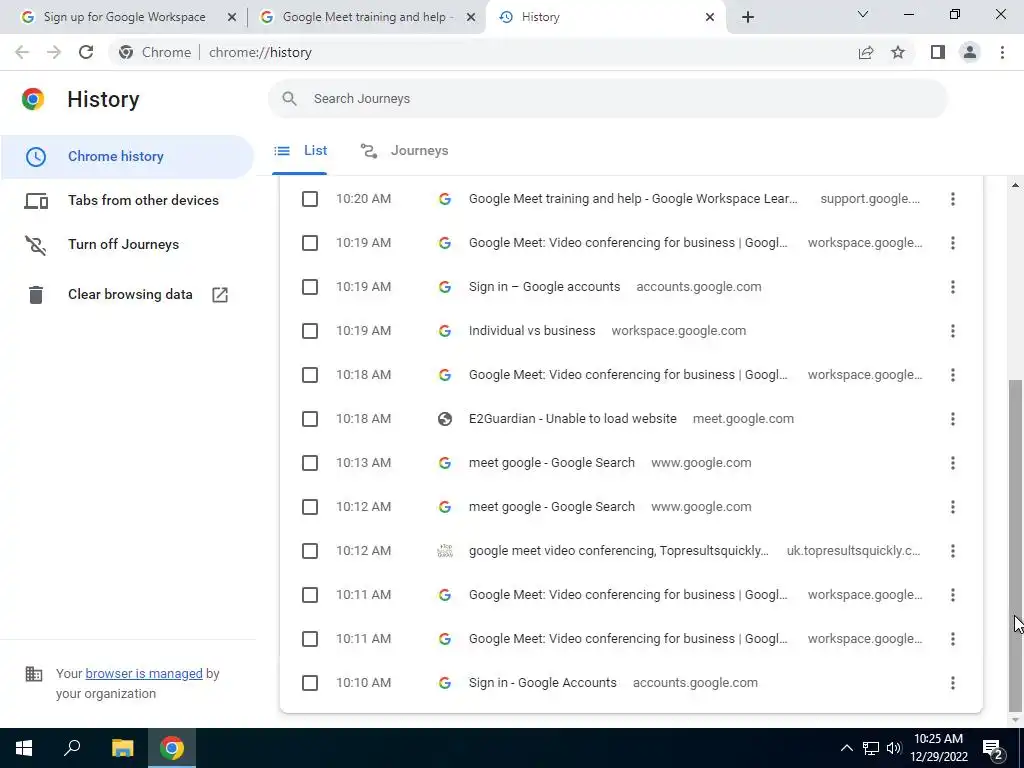Select the Topresultsquickly entry checkbox
1024x768 pixels.
[310, 551]
